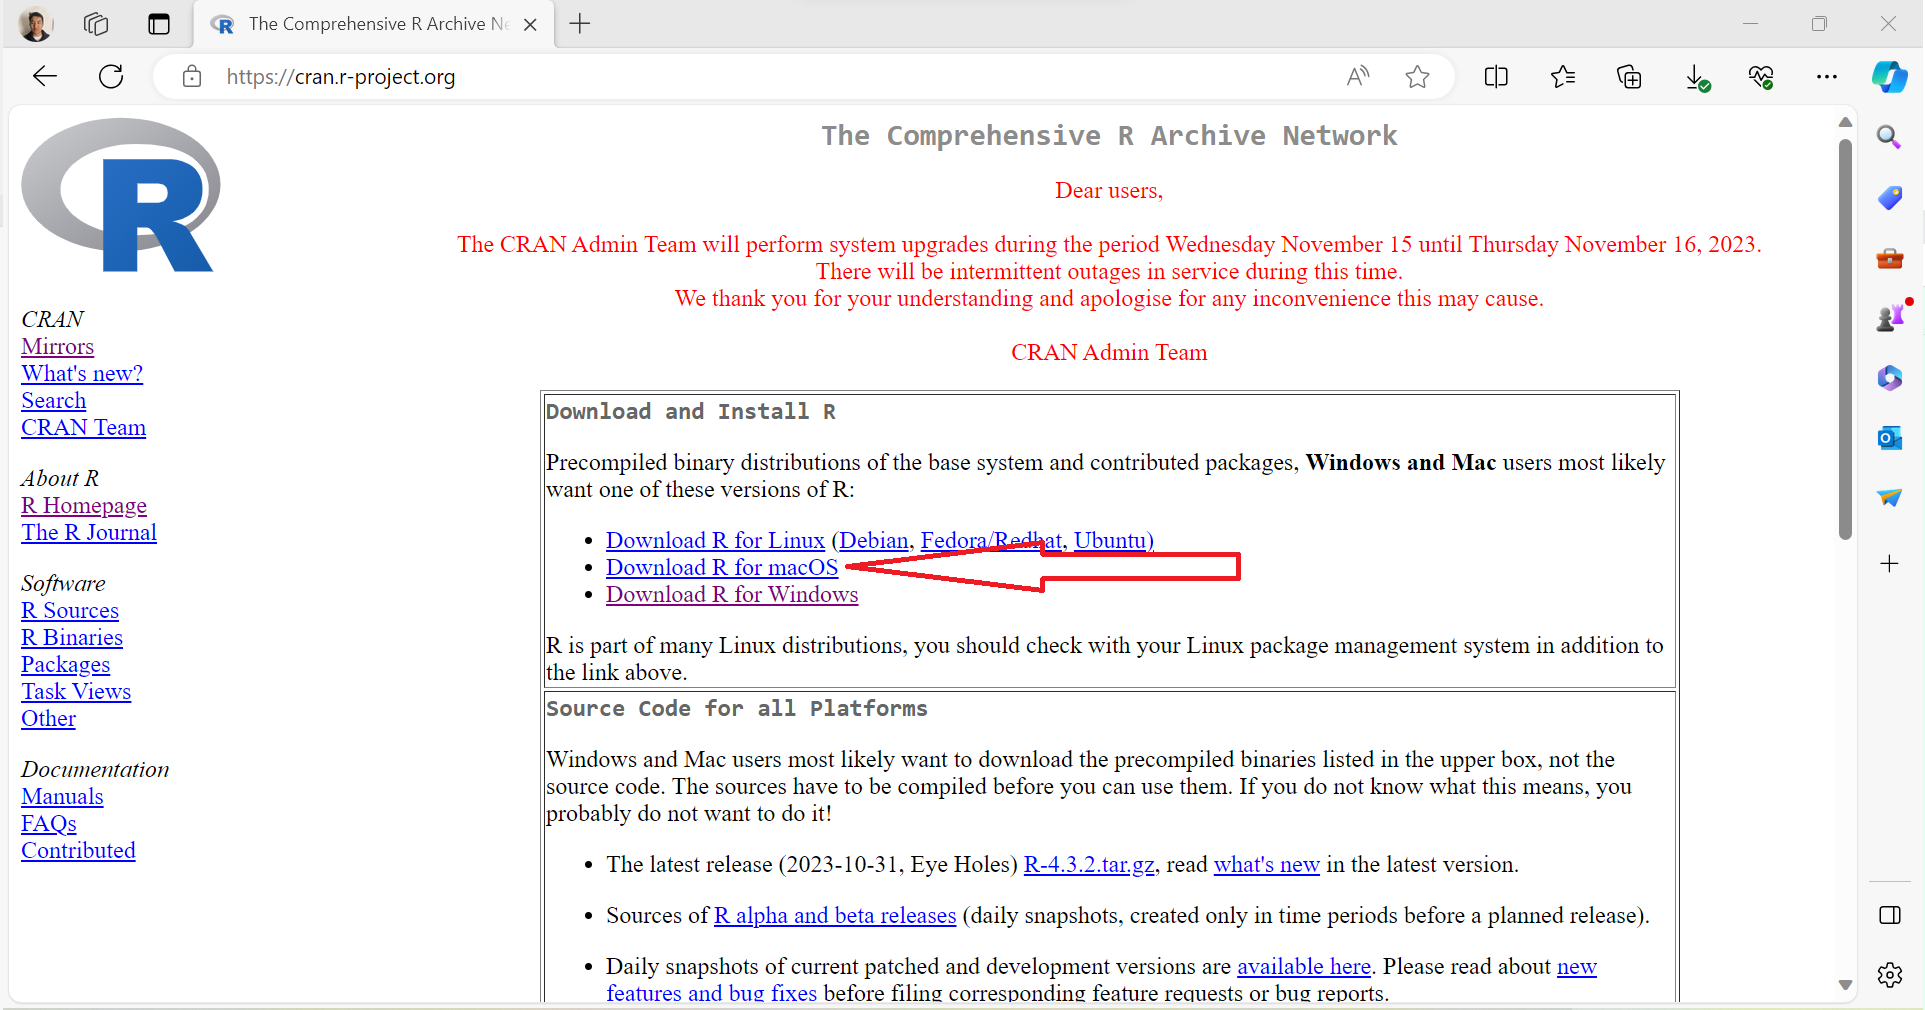Image resolution: width=1925 pixels, height=1010 pixels.
Task: Show the Downloads panel
Action: tap(1696, 77)
